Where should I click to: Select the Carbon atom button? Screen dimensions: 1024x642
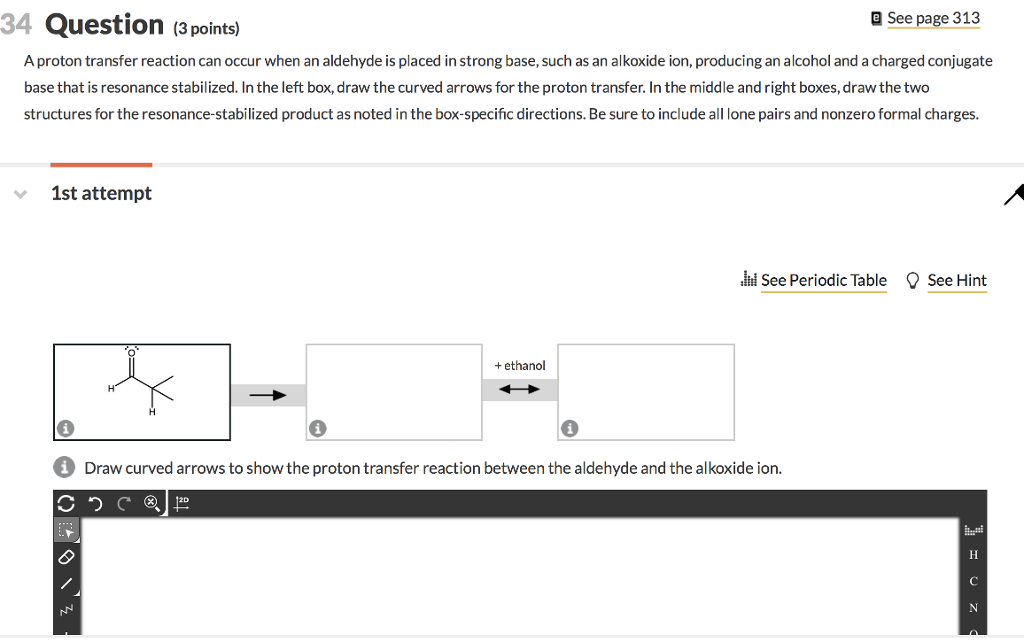tap(973, 581)
